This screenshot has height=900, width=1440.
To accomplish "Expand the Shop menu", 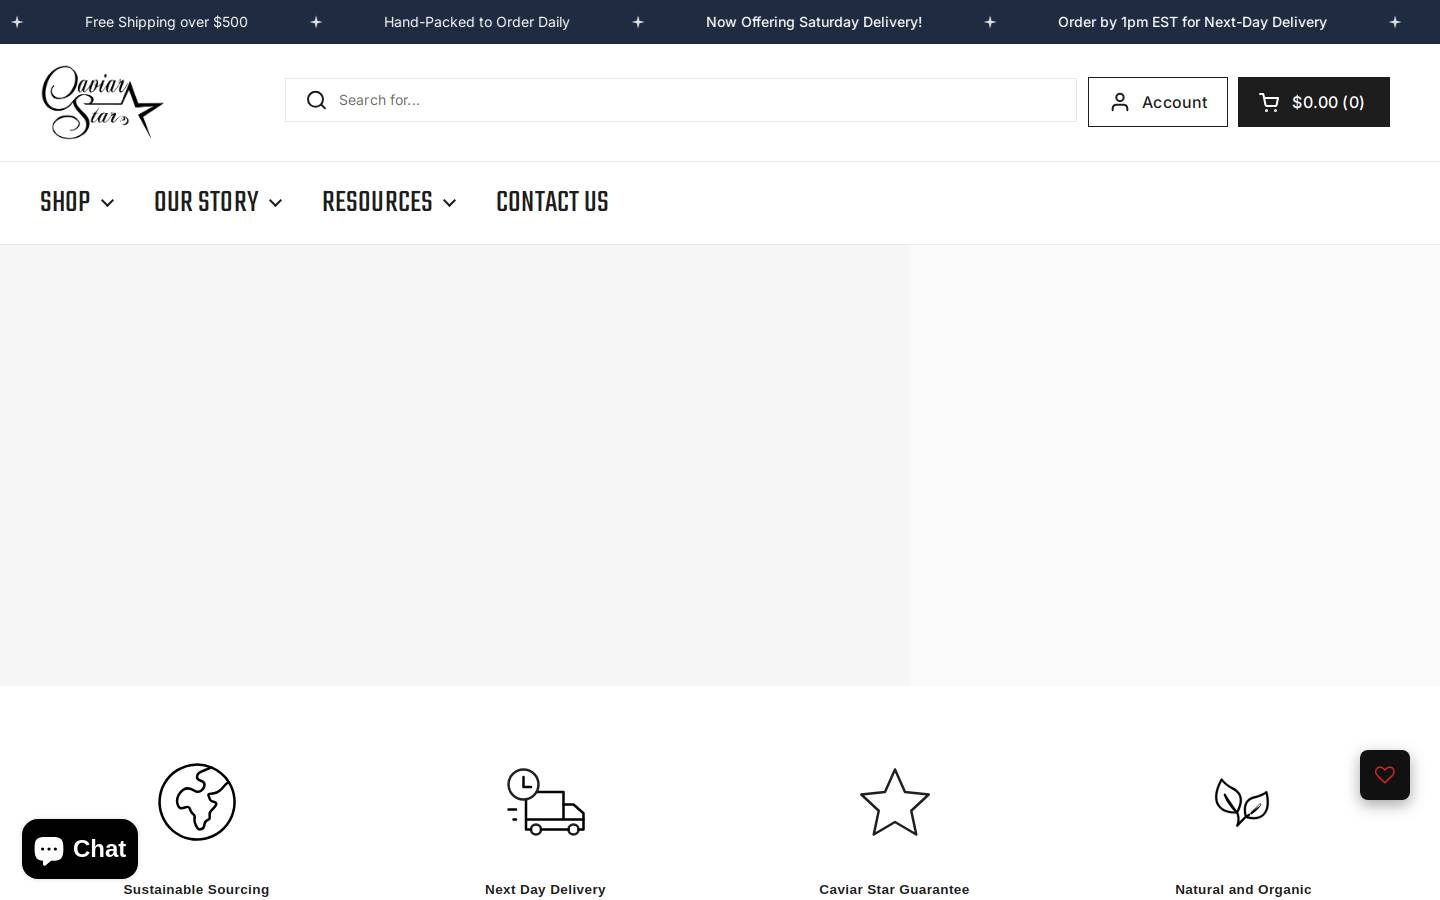I will pos(77,202).
